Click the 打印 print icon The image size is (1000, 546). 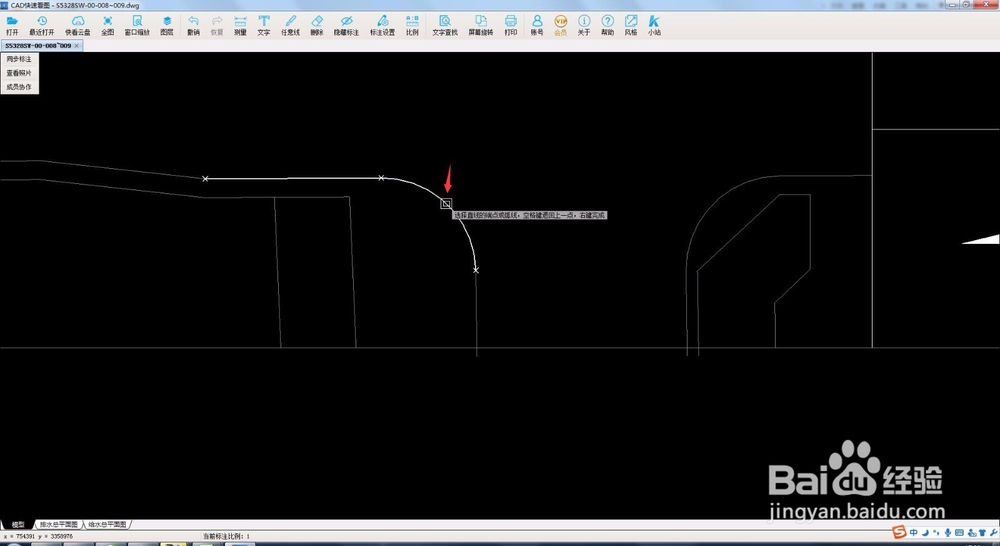point(511,25)
